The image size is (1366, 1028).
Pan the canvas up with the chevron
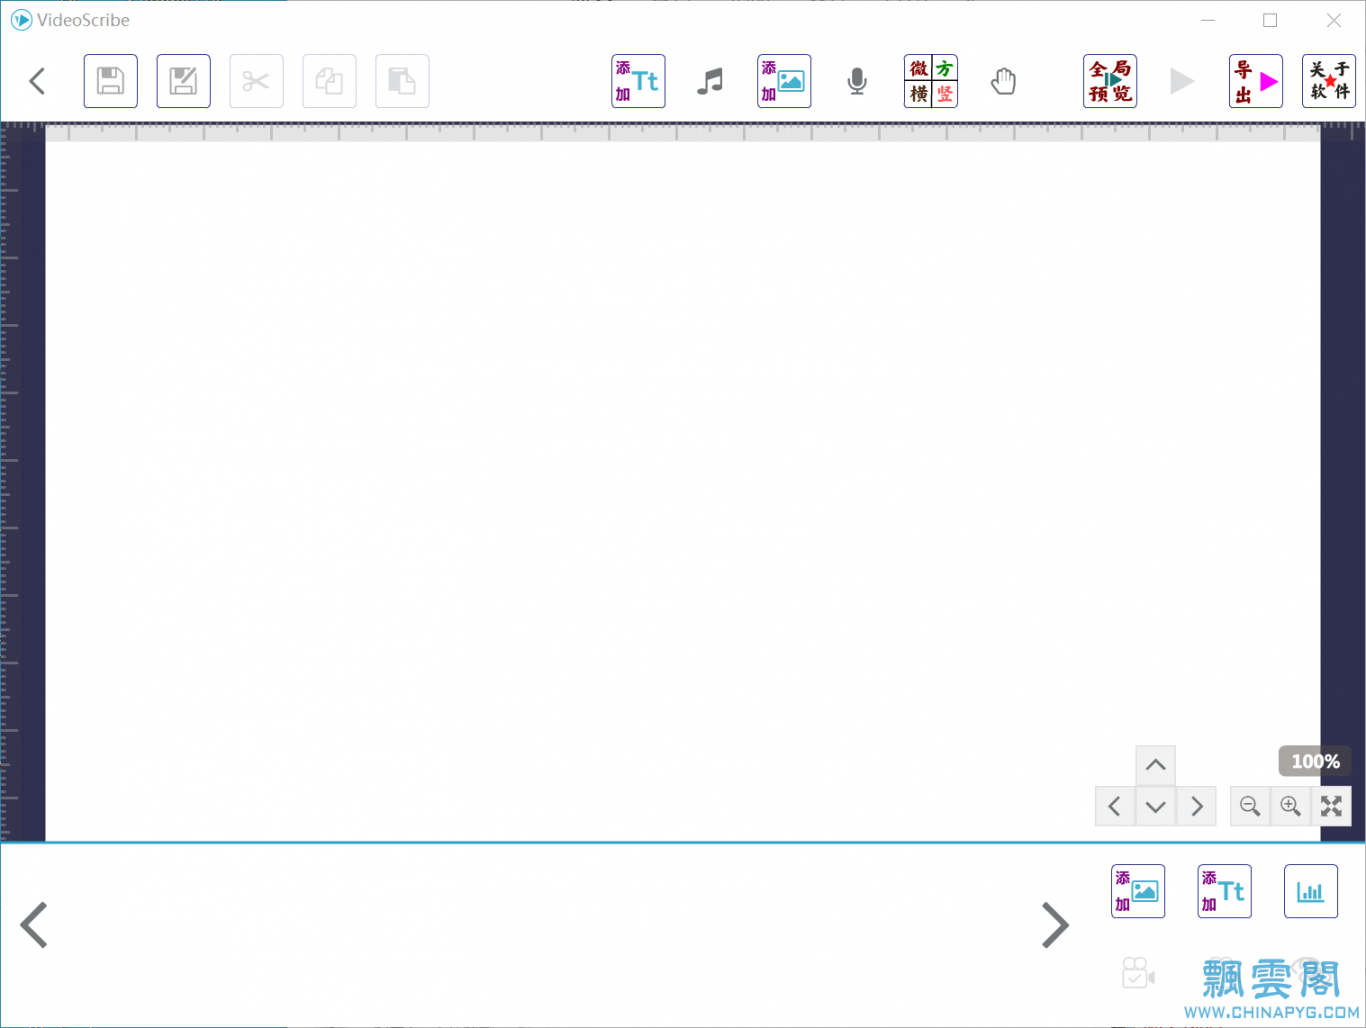1155,765
